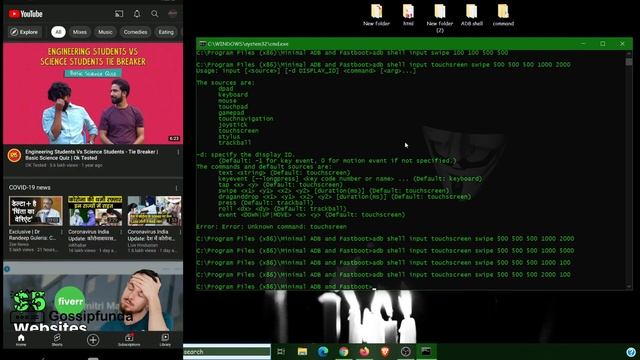Open the command desktop folder

pos(503,15)
